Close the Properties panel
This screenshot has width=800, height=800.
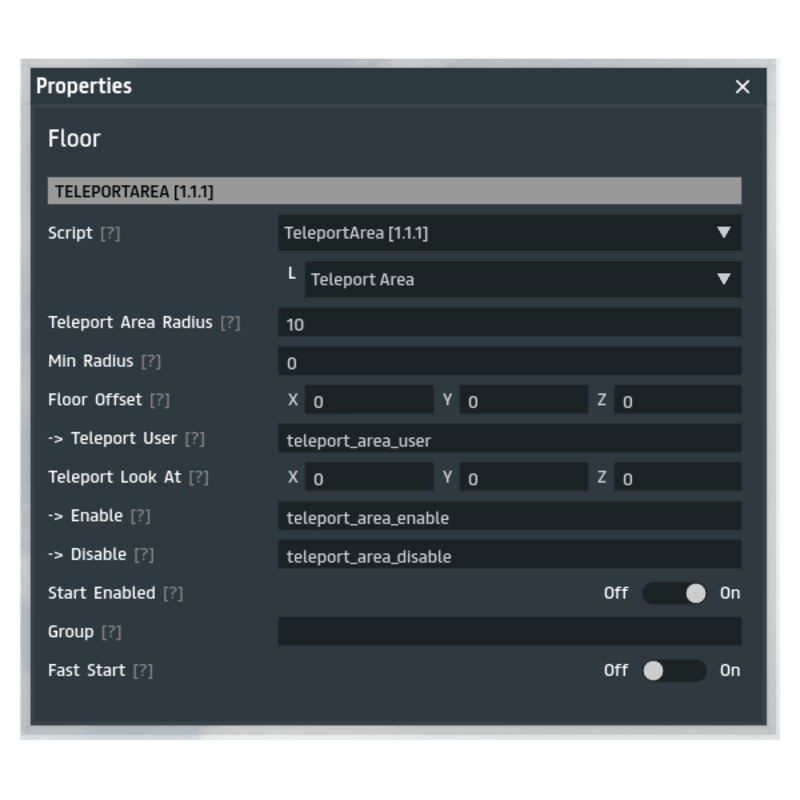coord(742,87)
